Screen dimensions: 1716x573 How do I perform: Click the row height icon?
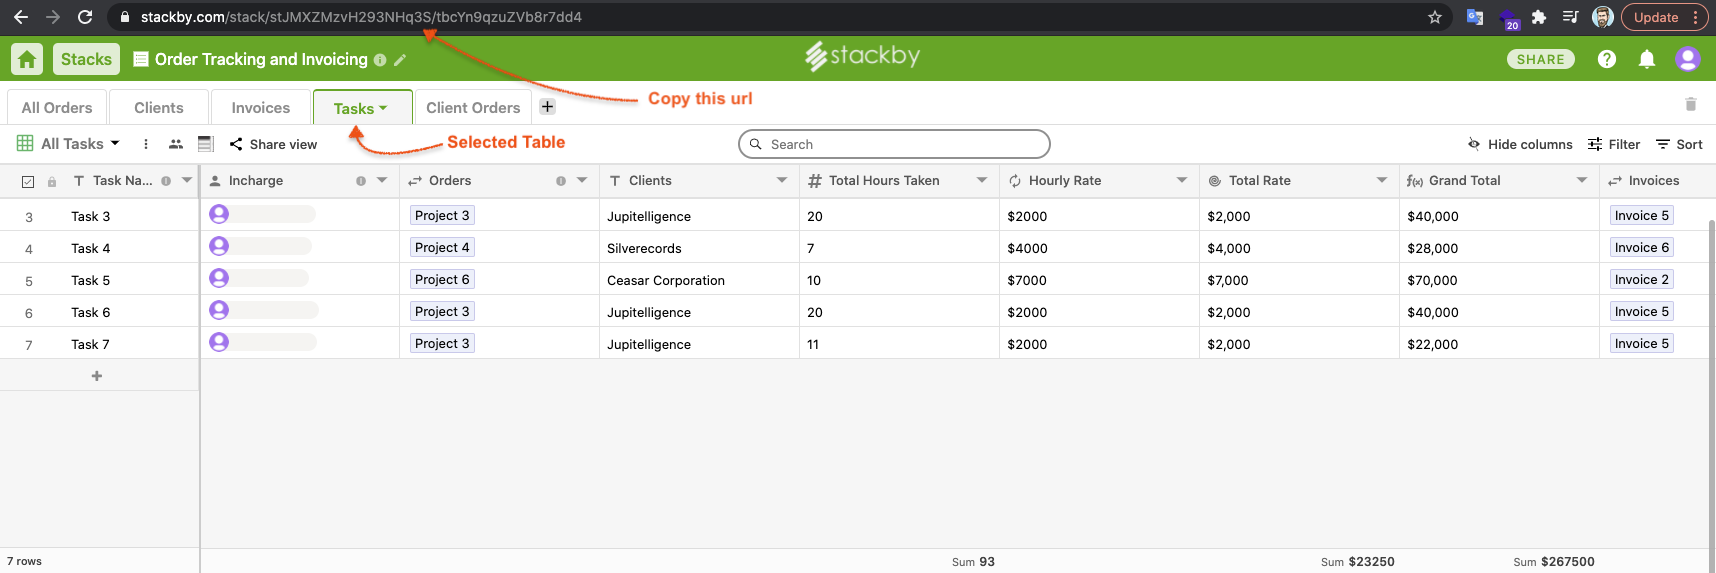pyautogui.click(x=206, y=144)
